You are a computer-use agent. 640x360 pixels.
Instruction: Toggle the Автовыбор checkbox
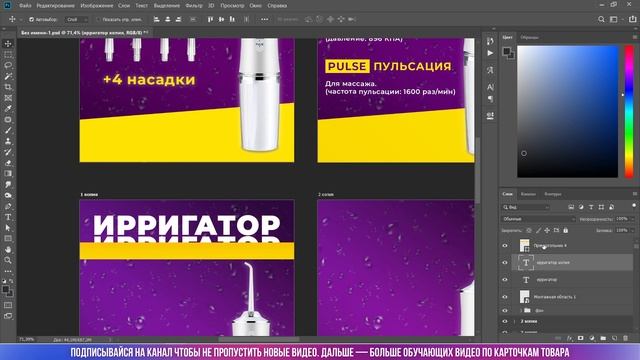coord(31,19)
